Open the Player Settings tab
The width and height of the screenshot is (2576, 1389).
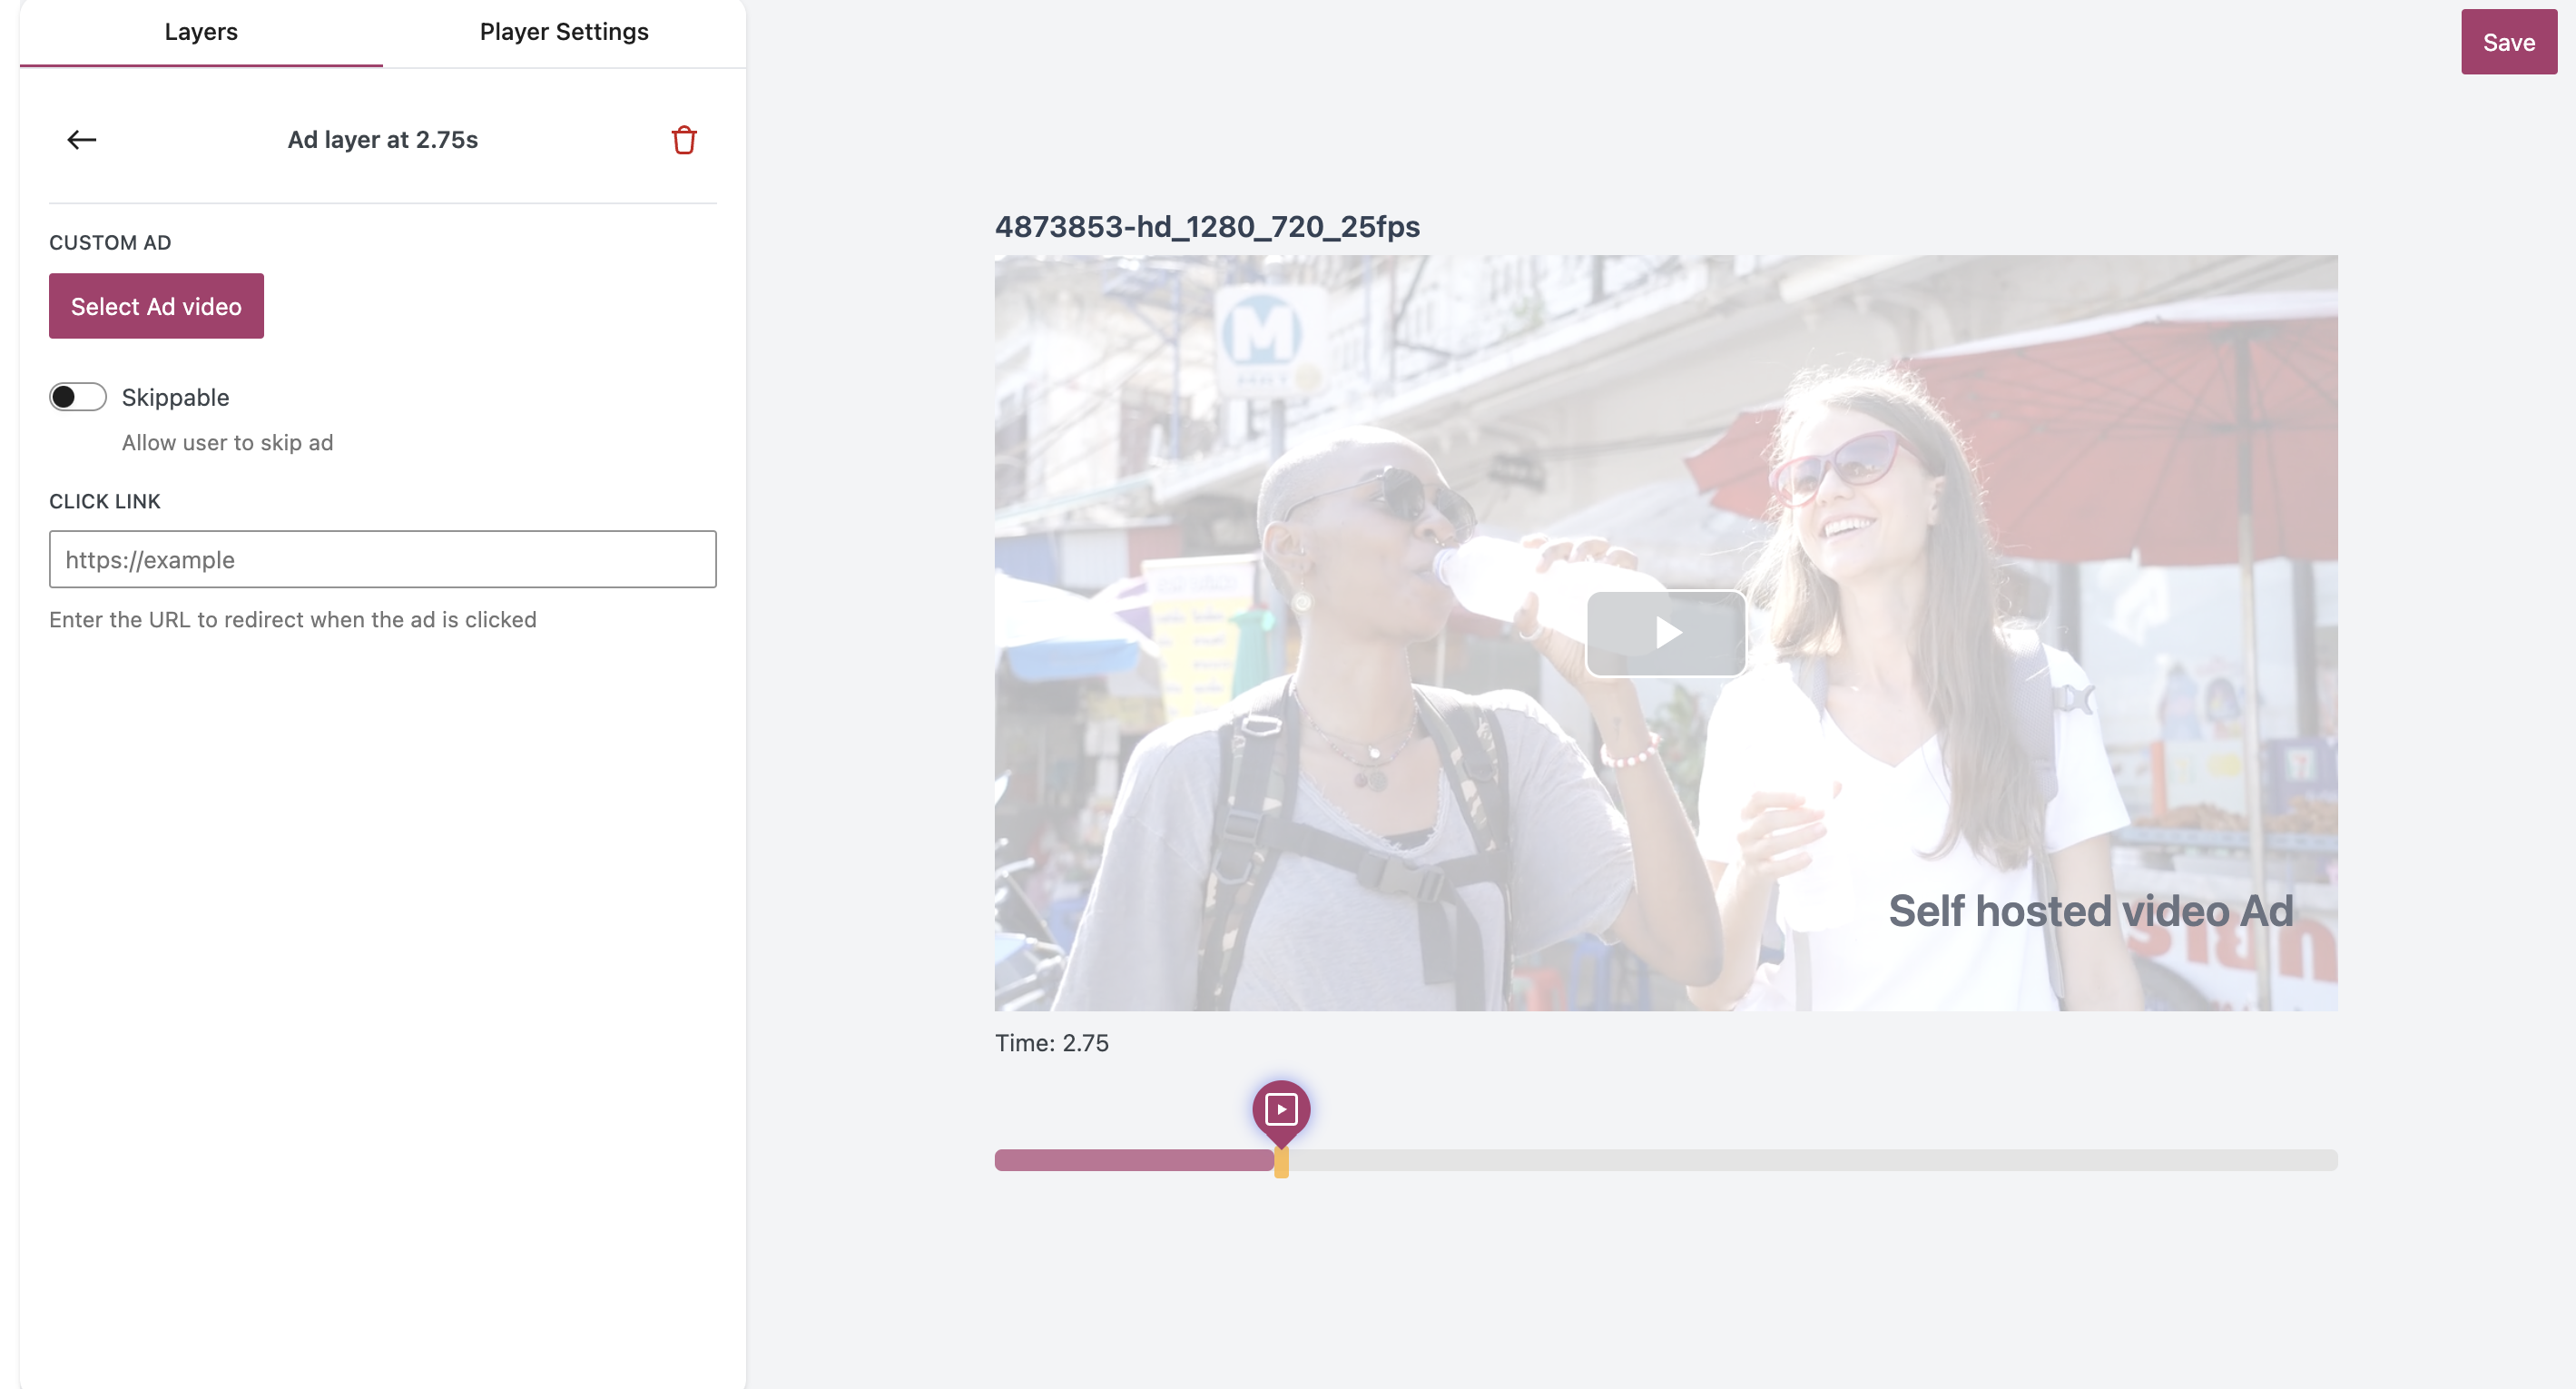(x=564, y=32)
